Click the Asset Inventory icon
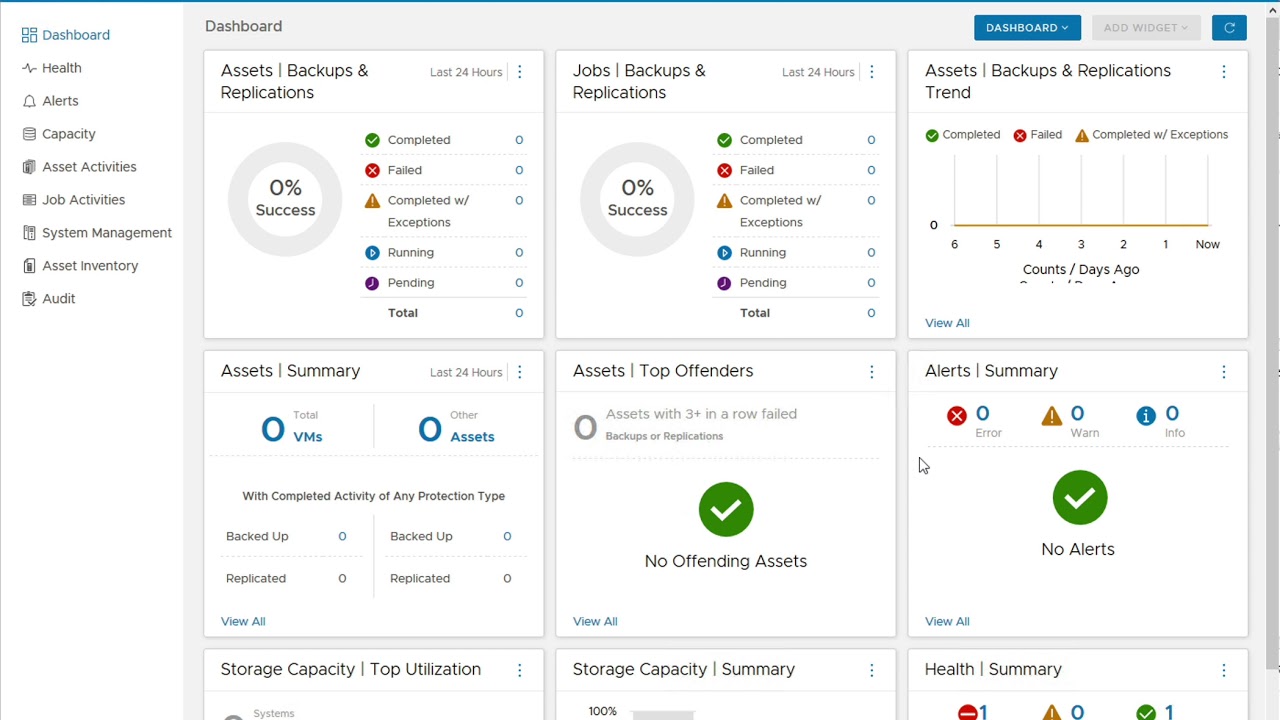This screenshot has width=1280, height=720. pos(29,266)
